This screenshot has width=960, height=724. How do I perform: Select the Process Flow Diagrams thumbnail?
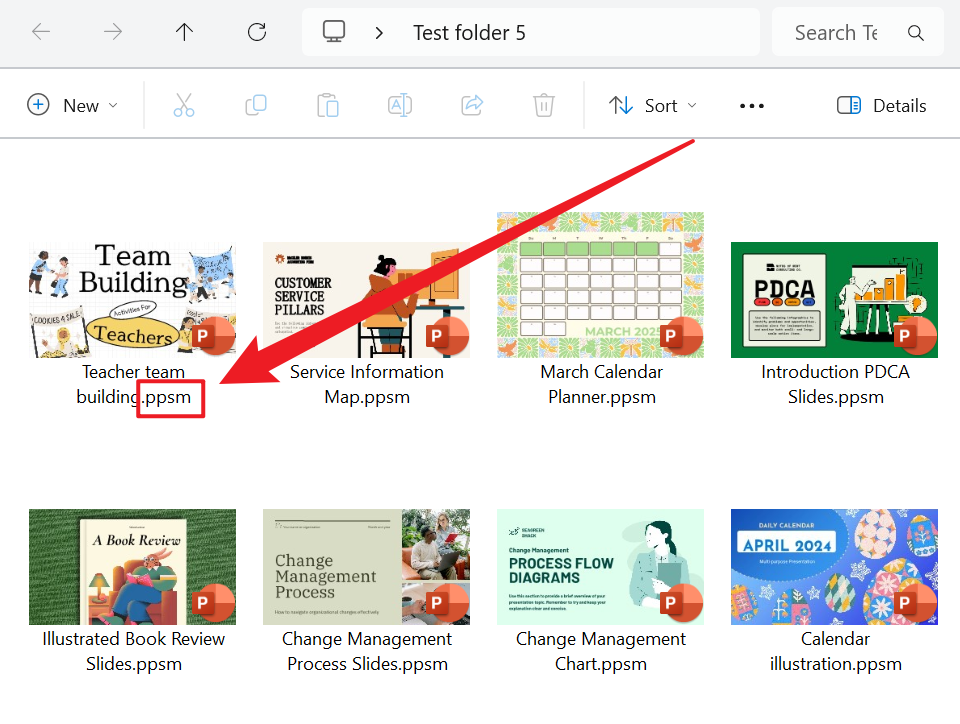pyautogui.click(x=601, y=567)
